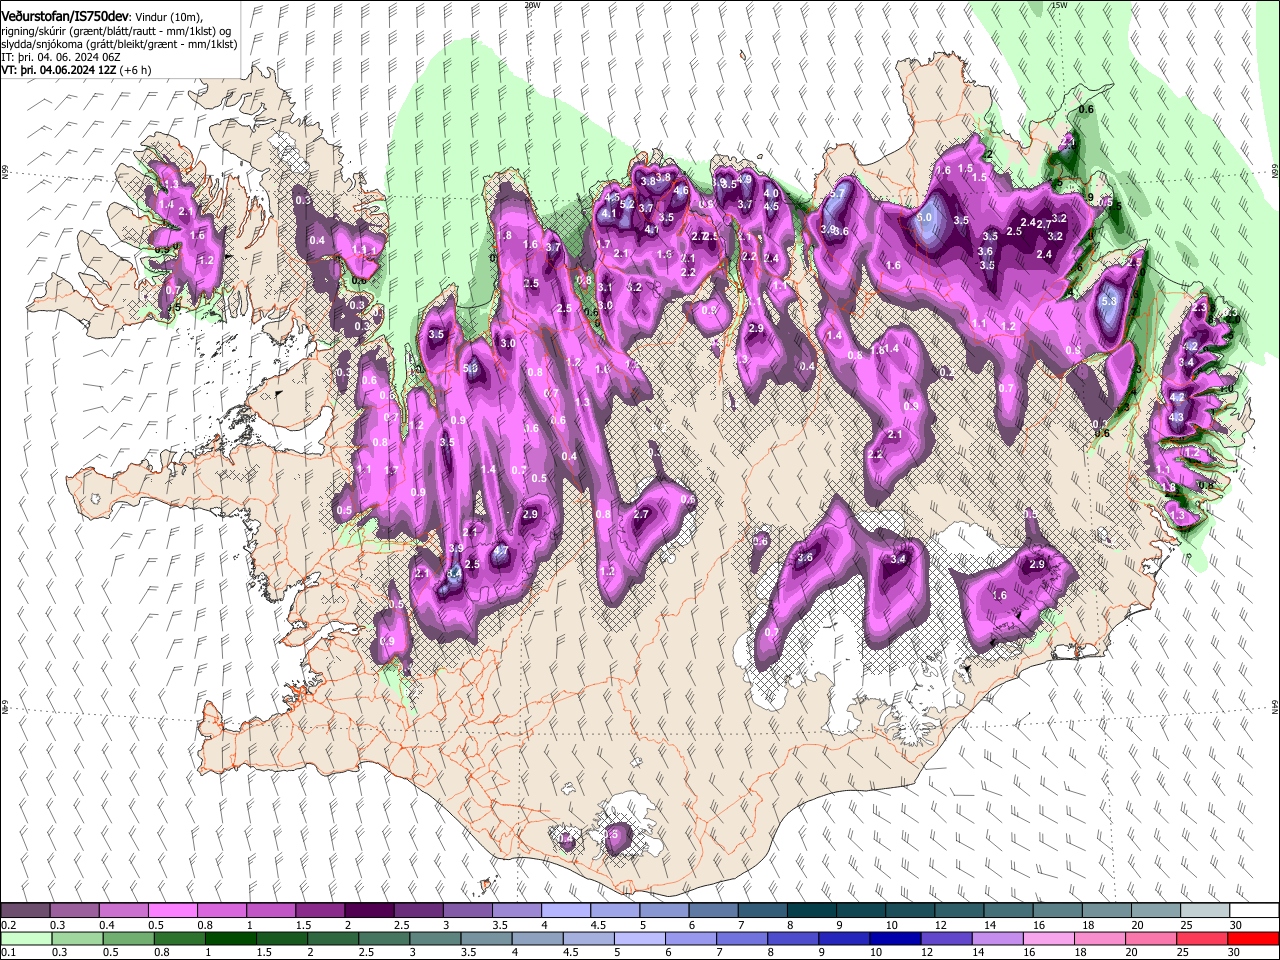1280x960 pixels.
Task: Click the 'rigning/skúrir' legend description line
Action: click(118, 31)
